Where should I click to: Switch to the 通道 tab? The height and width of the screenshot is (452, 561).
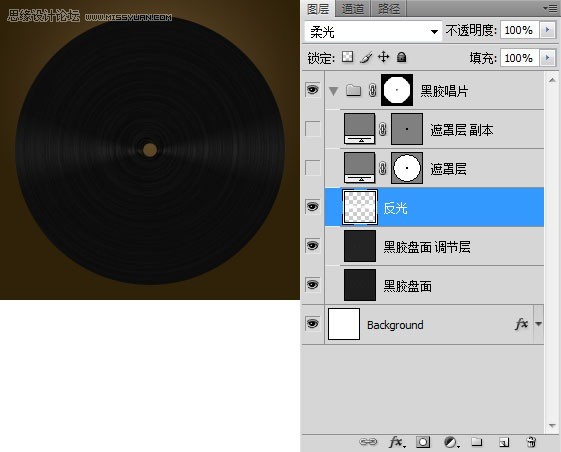pyautogui.click(x=353, y=9)
